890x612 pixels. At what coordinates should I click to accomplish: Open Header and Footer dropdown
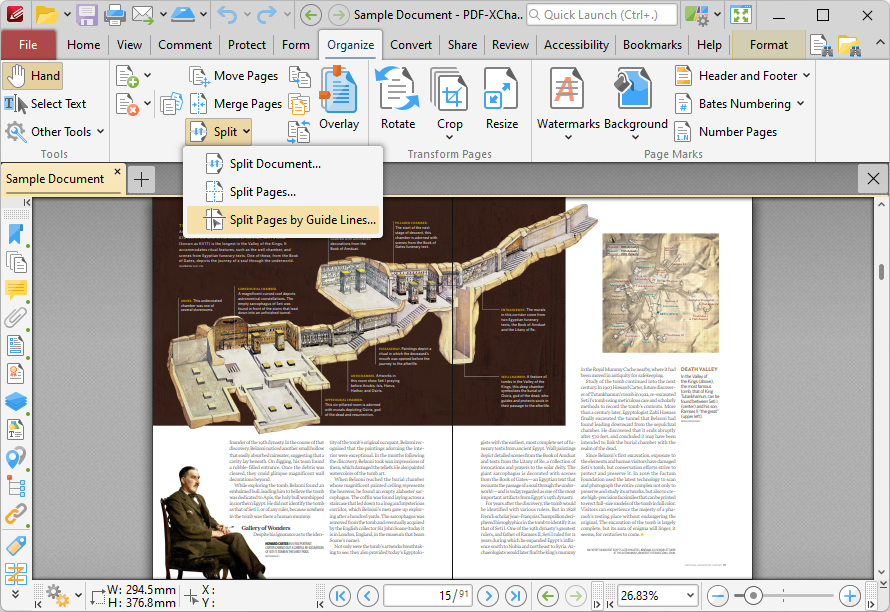point(742,76)
